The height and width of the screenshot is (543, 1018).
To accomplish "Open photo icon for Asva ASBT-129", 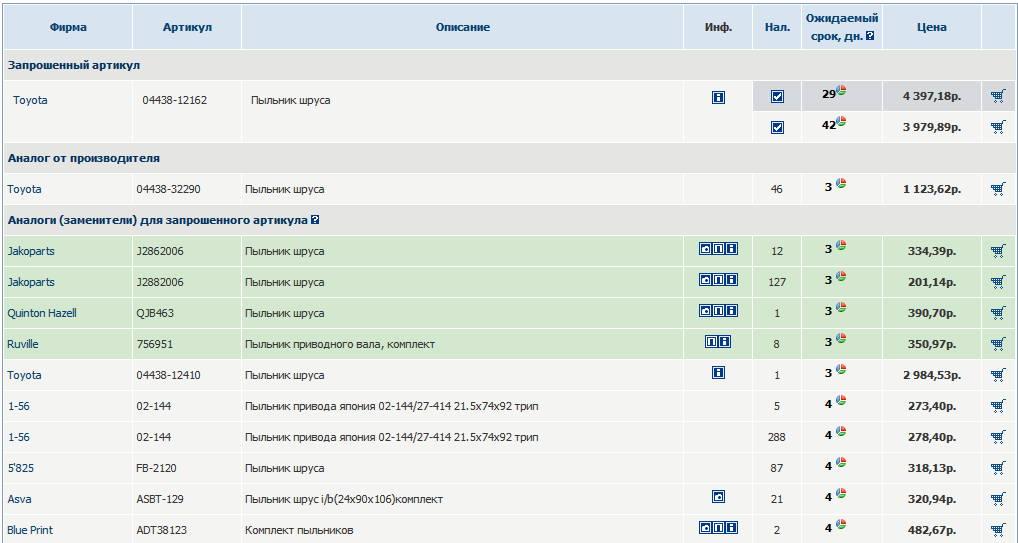I will click(x=718, y=497).
